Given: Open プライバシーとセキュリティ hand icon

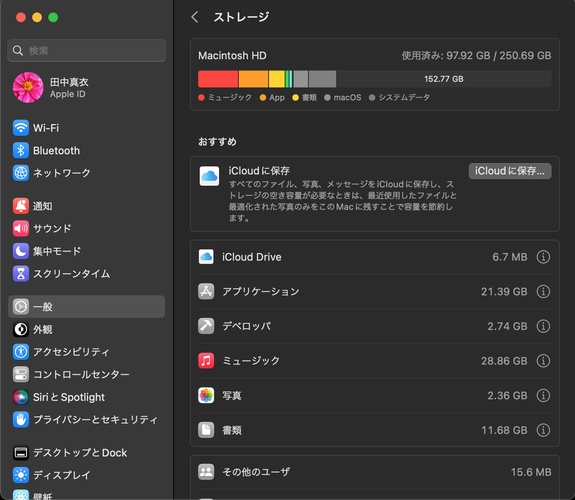Looking at the screenshot, I should click(21, 420).
